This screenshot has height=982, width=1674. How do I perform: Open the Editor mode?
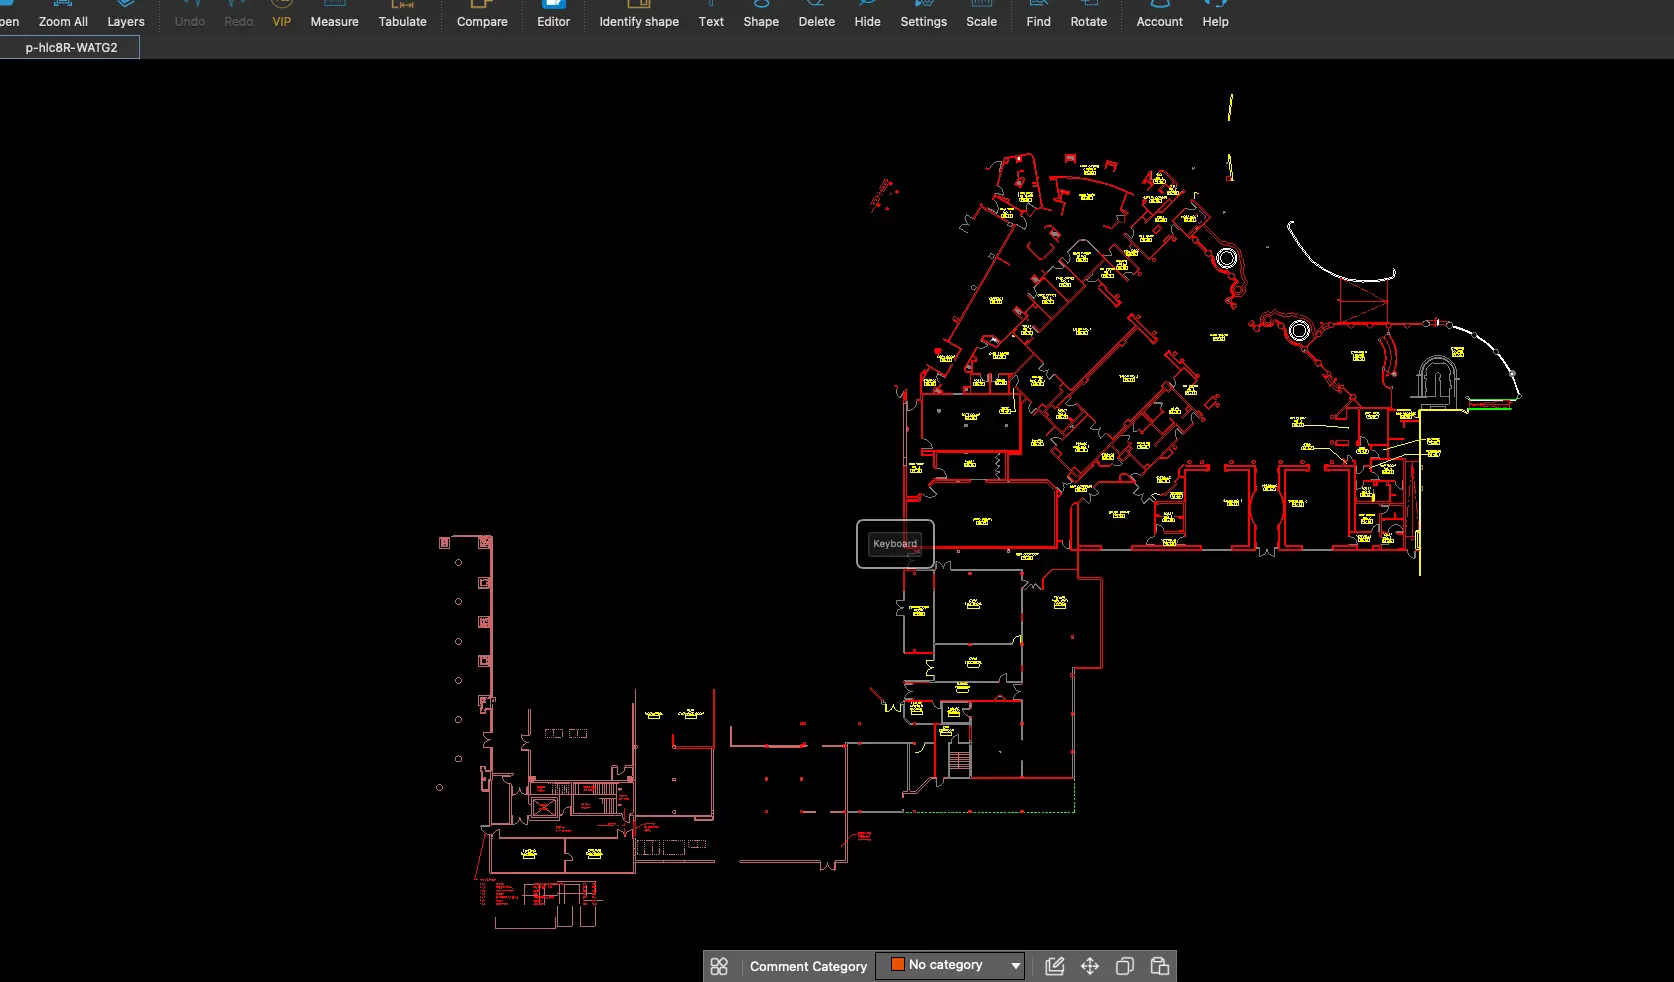click(553, 15)
